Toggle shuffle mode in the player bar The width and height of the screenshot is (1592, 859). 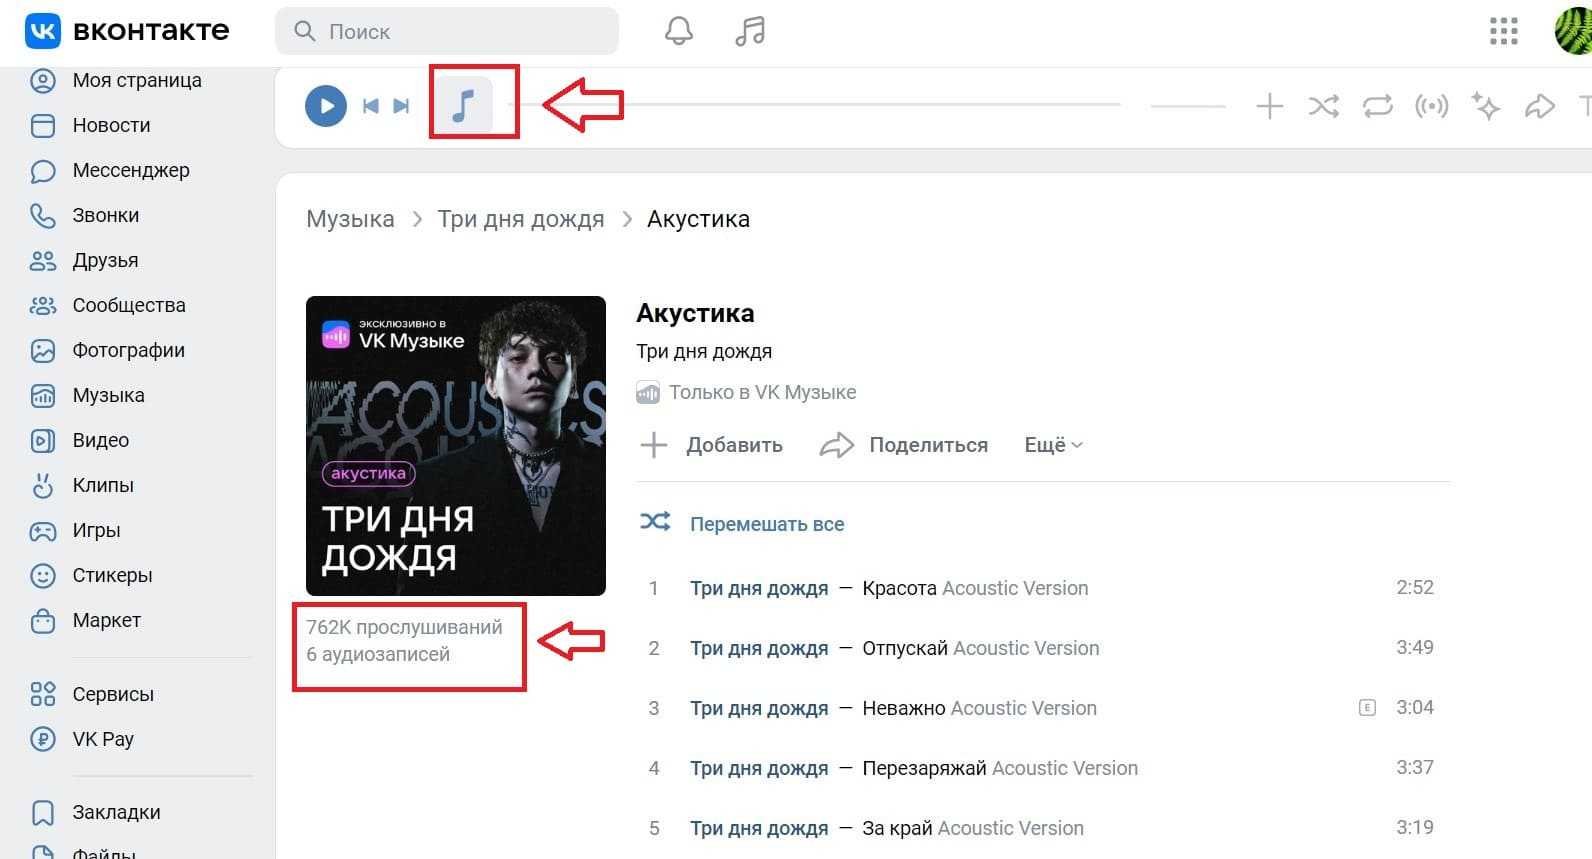1323,106
